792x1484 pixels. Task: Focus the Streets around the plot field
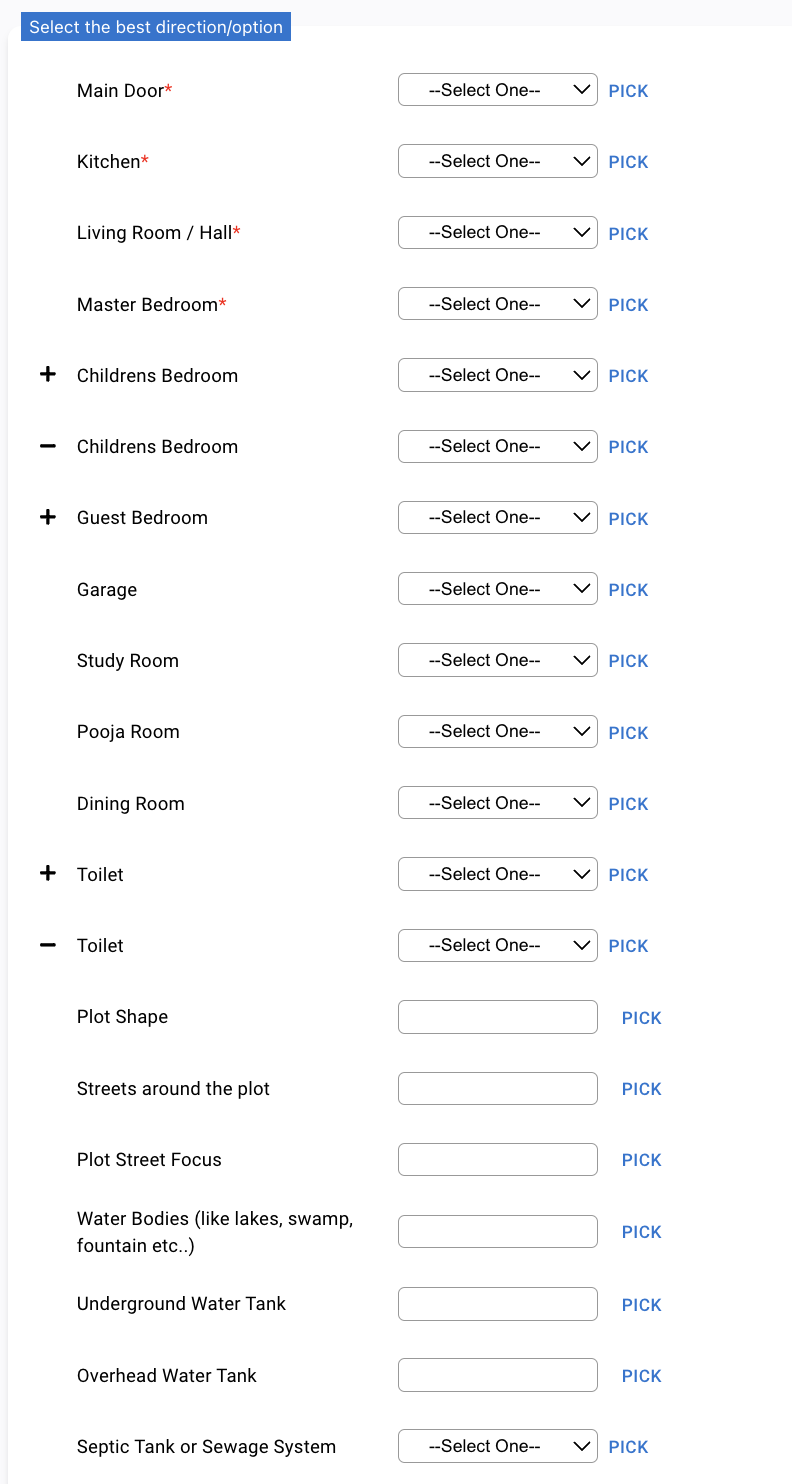(497, 1088)
